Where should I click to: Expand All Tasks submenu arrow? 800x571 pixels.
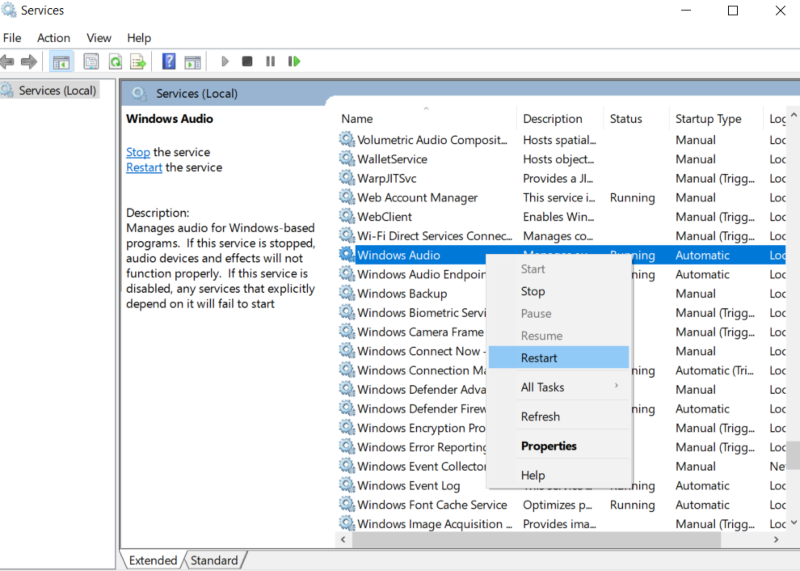coord(616,386)
